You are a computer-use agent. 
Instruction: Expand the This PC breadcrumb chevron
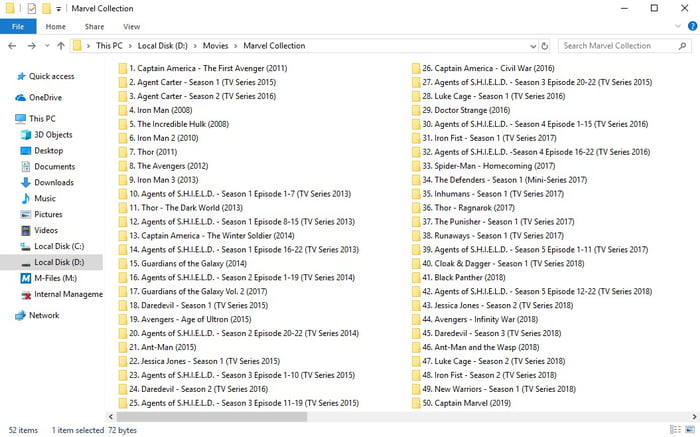click(x=130, y=46)
